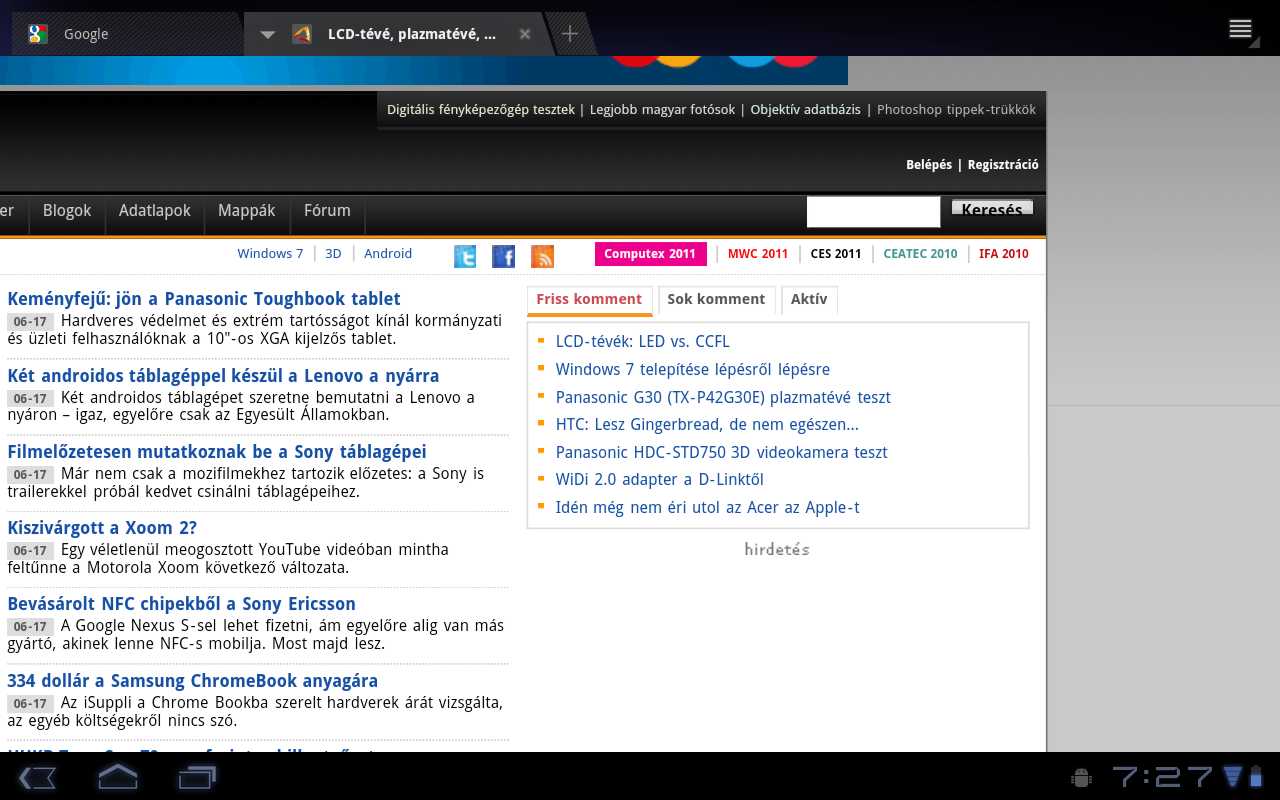Open the browser menu icon

click(1240, 29)
